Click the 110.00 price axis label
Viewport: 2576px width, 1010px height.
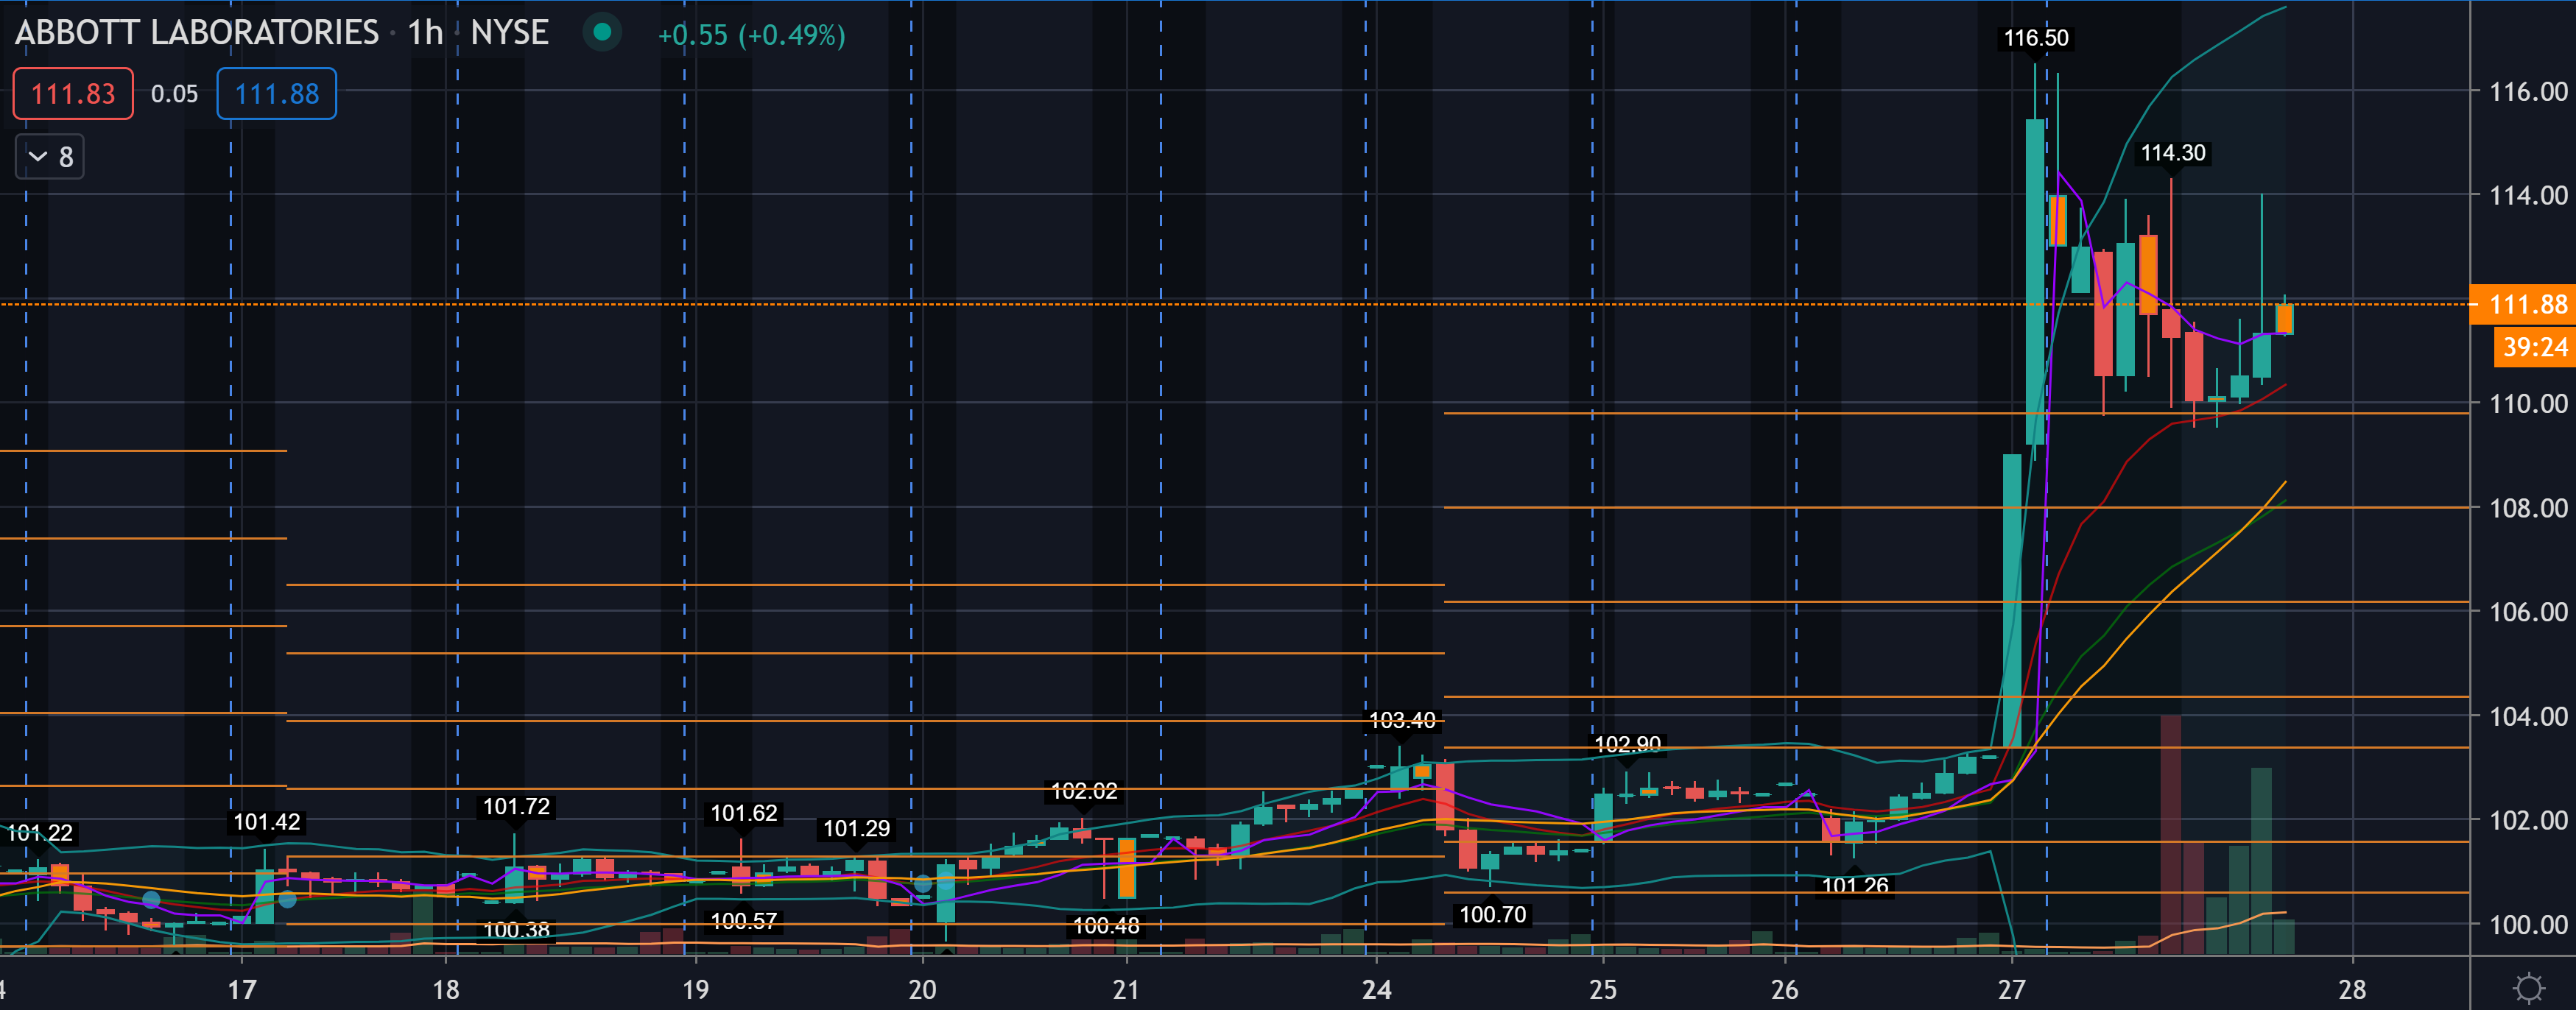(x=2528, y=404)
